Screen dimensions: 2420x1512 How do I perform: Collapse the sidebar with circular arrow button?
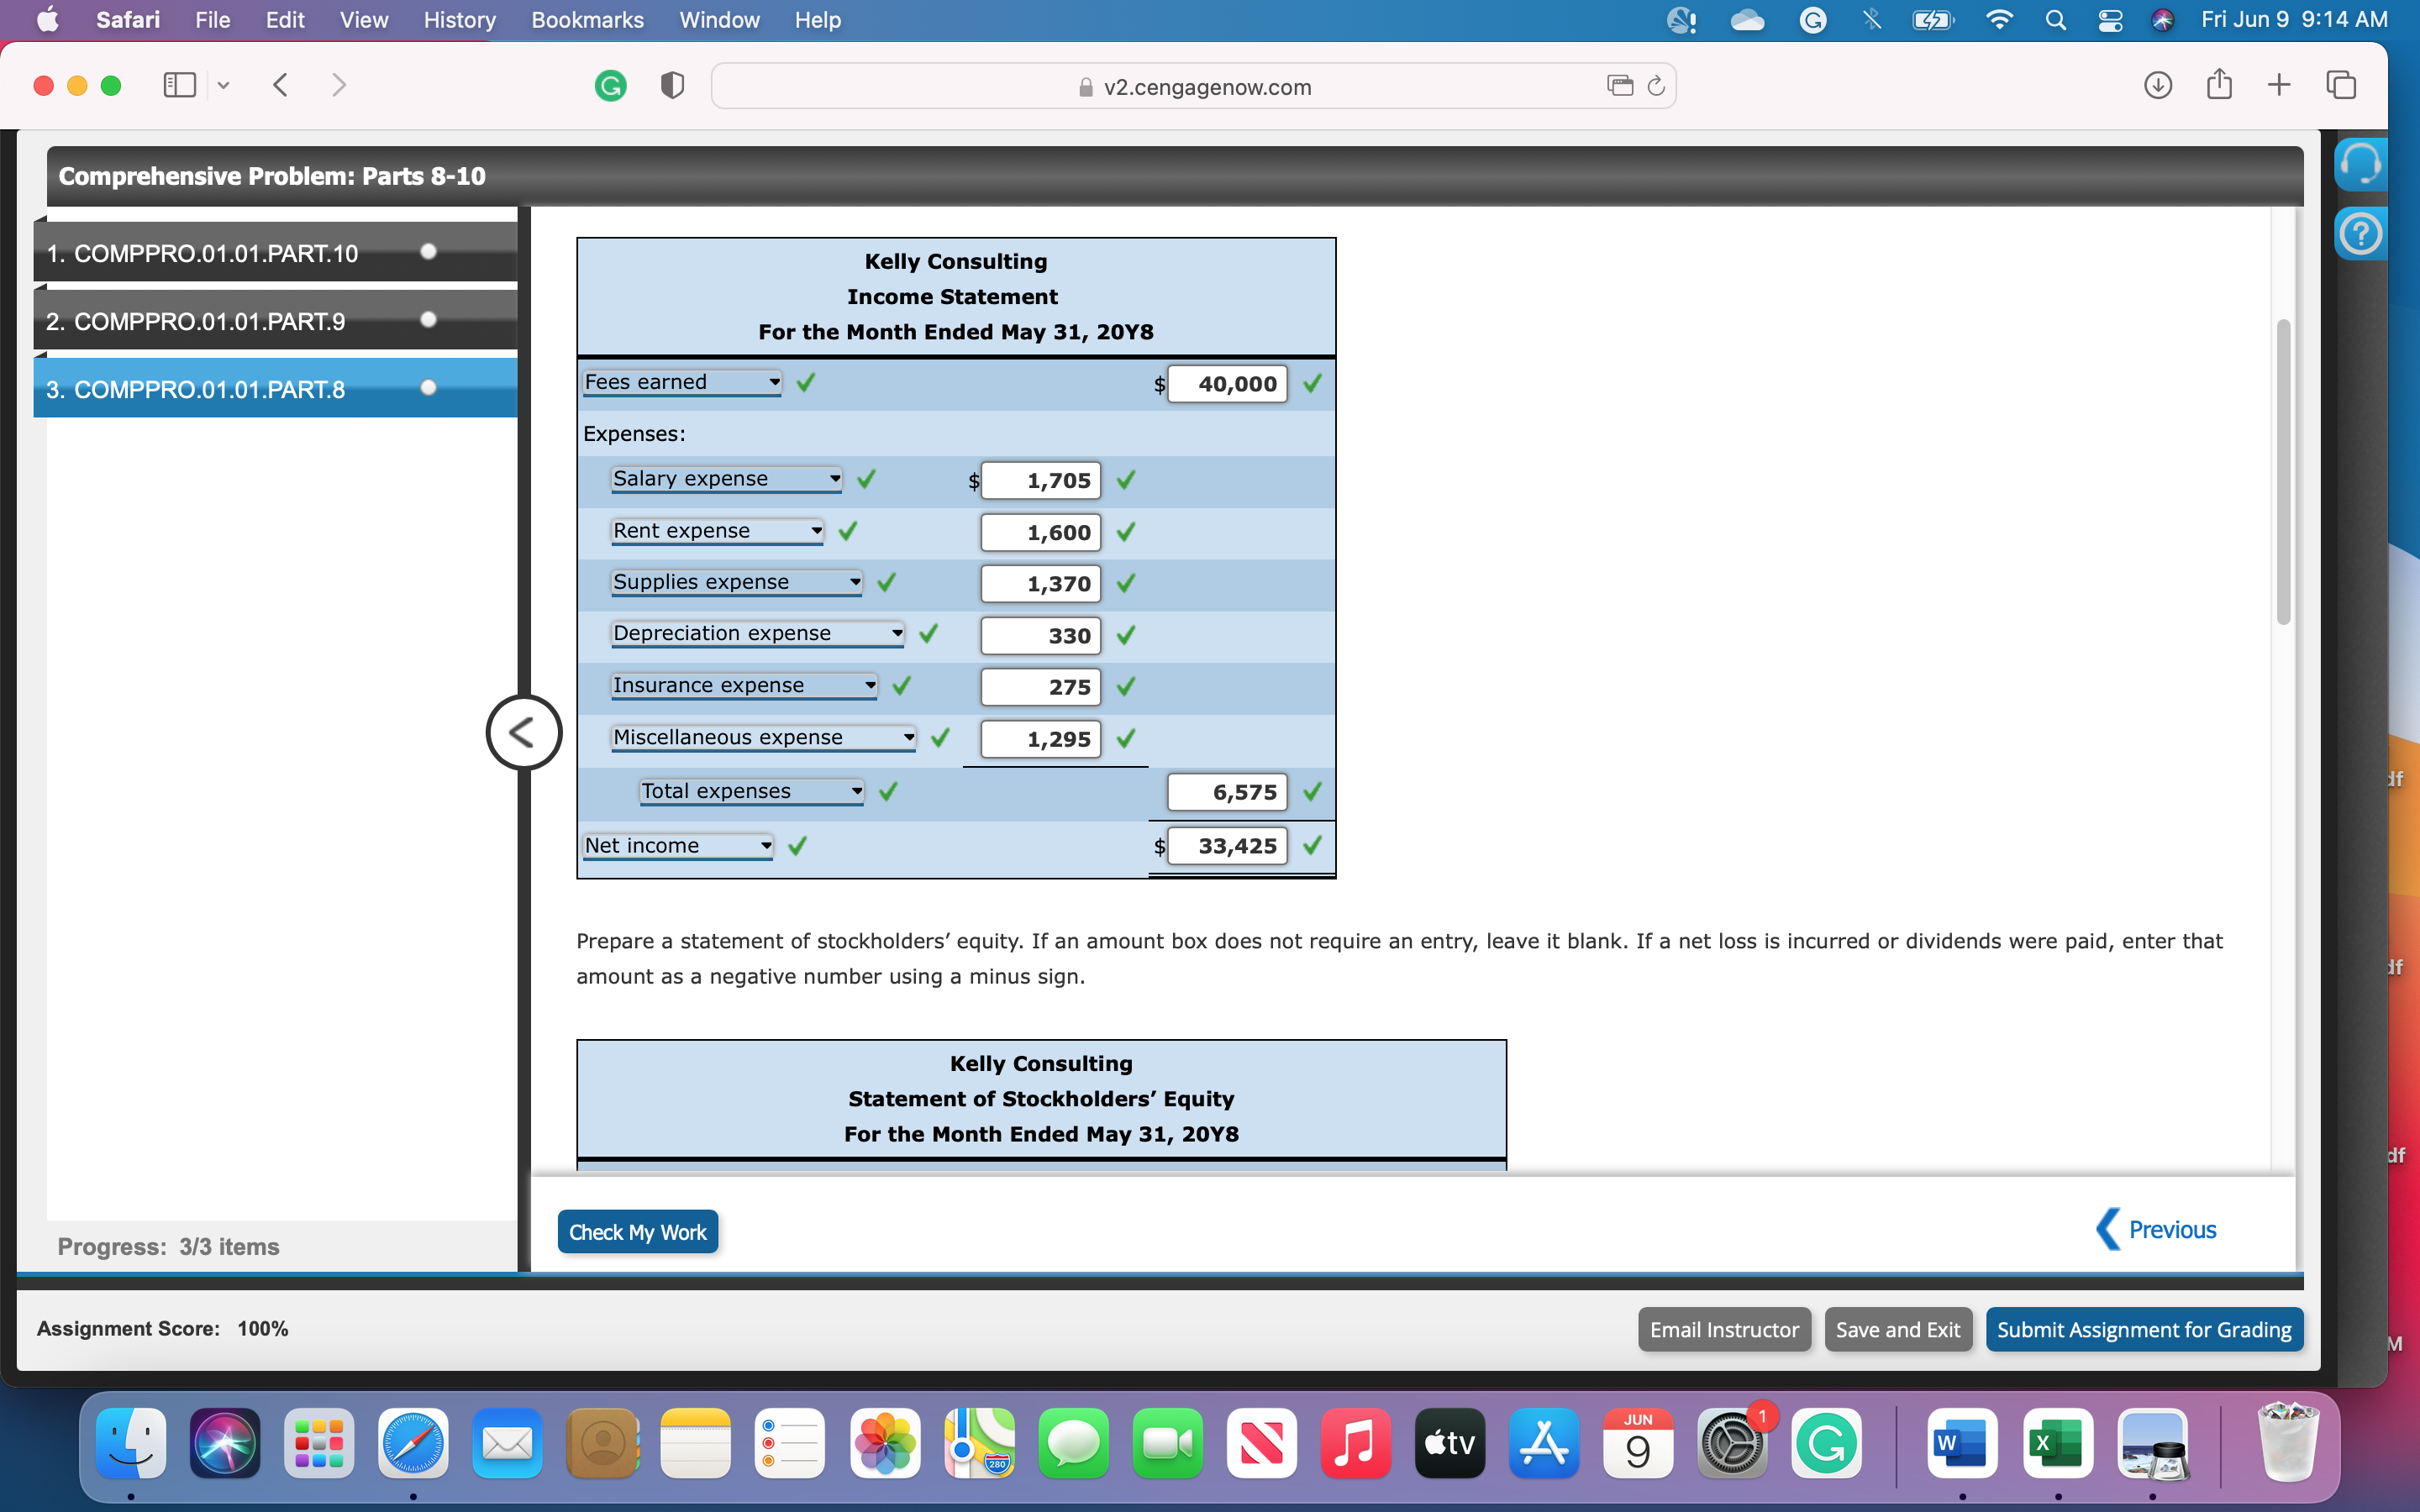tap(523, 732)
